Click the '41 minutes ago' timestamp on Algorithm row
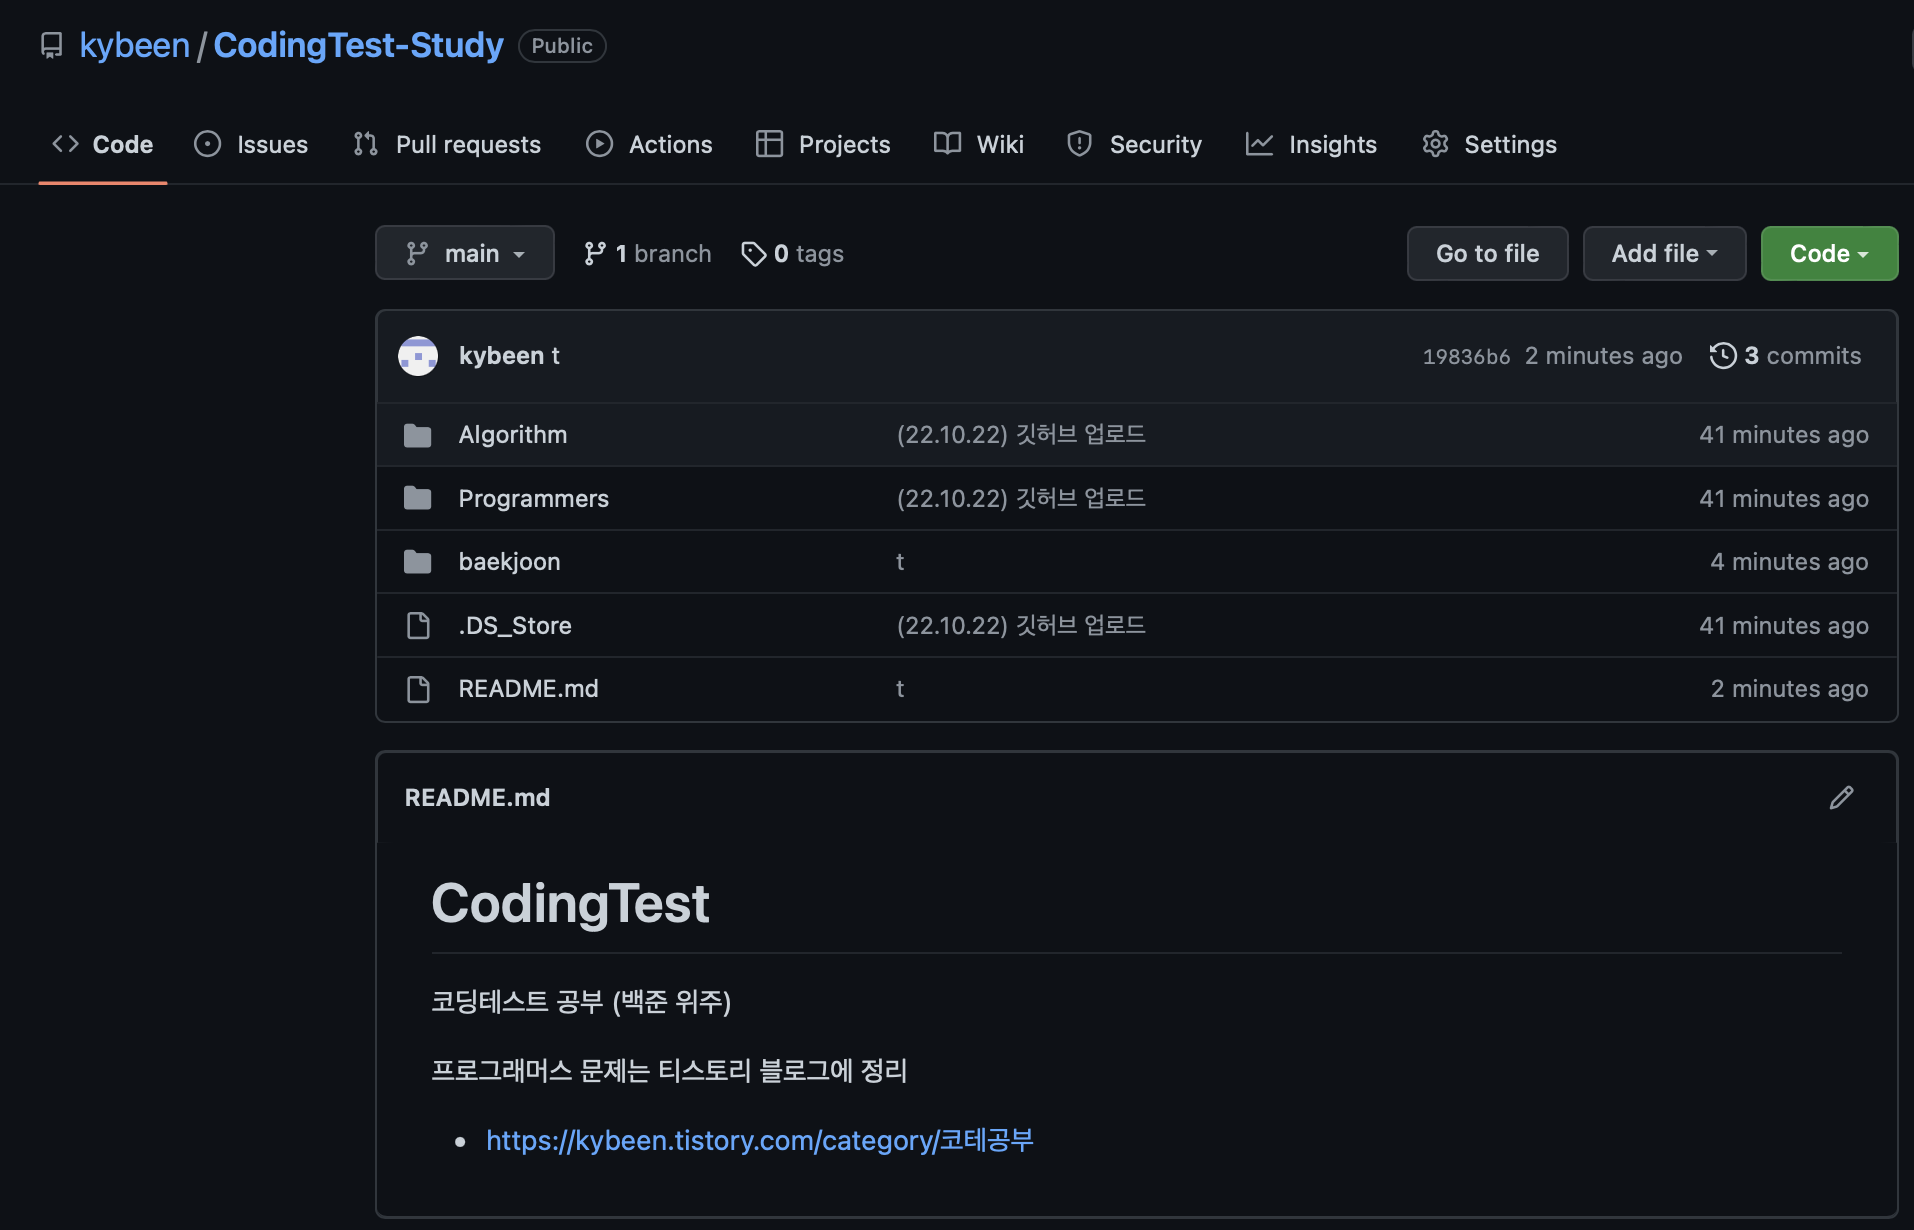Screen dimensions: 1914x1230 pyautogui.click(x=1784, y=435)
